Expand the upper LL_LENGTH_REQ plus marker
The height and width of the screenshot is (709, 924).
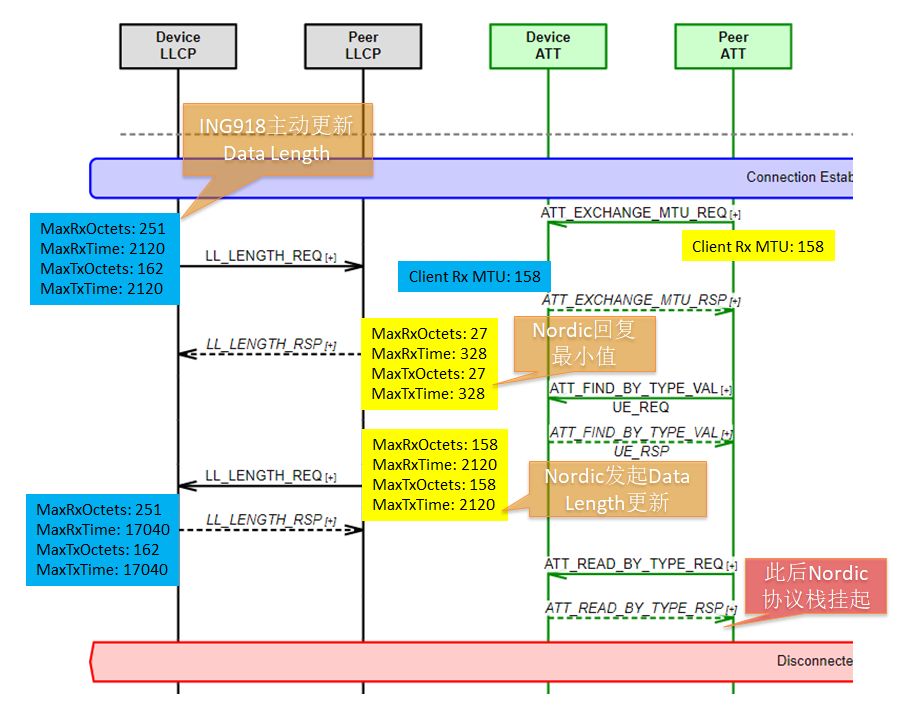tap(330, 258)
